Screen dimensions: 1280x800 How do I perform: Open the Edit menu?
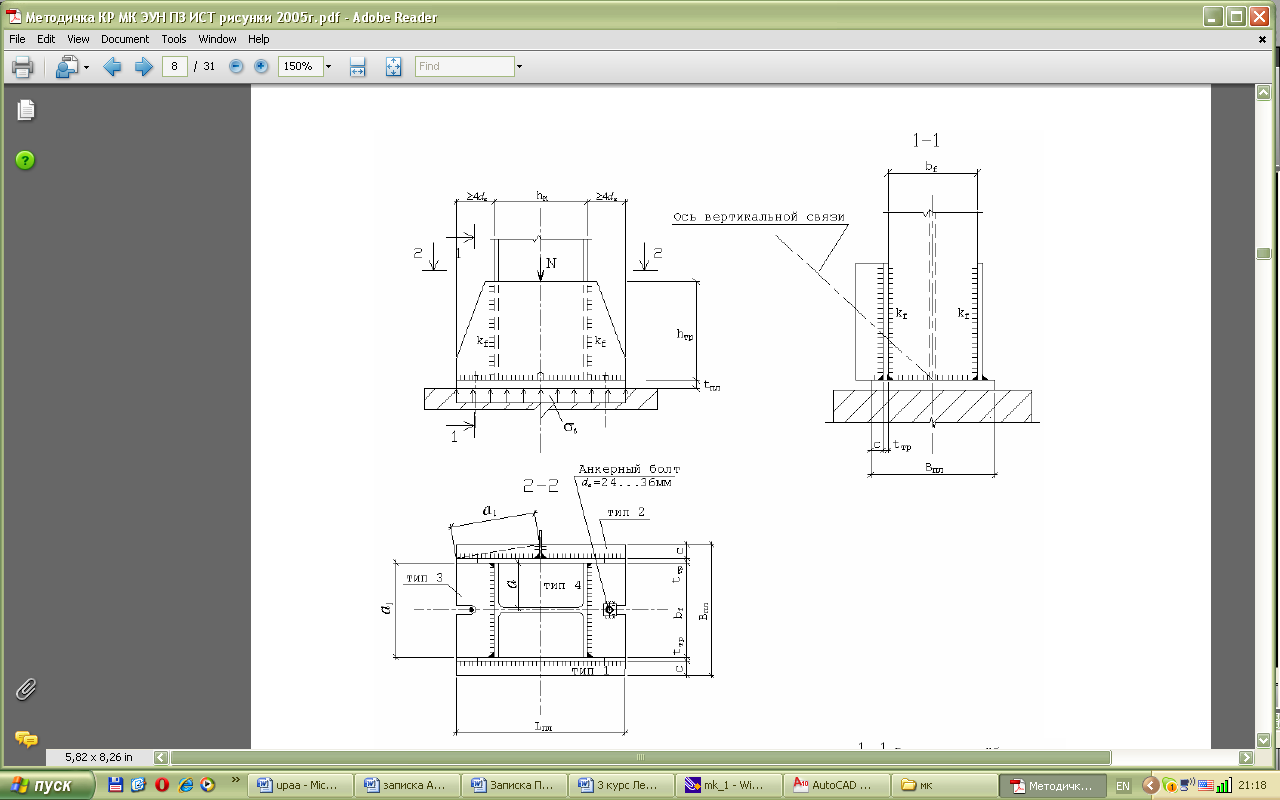click(46, 39)
